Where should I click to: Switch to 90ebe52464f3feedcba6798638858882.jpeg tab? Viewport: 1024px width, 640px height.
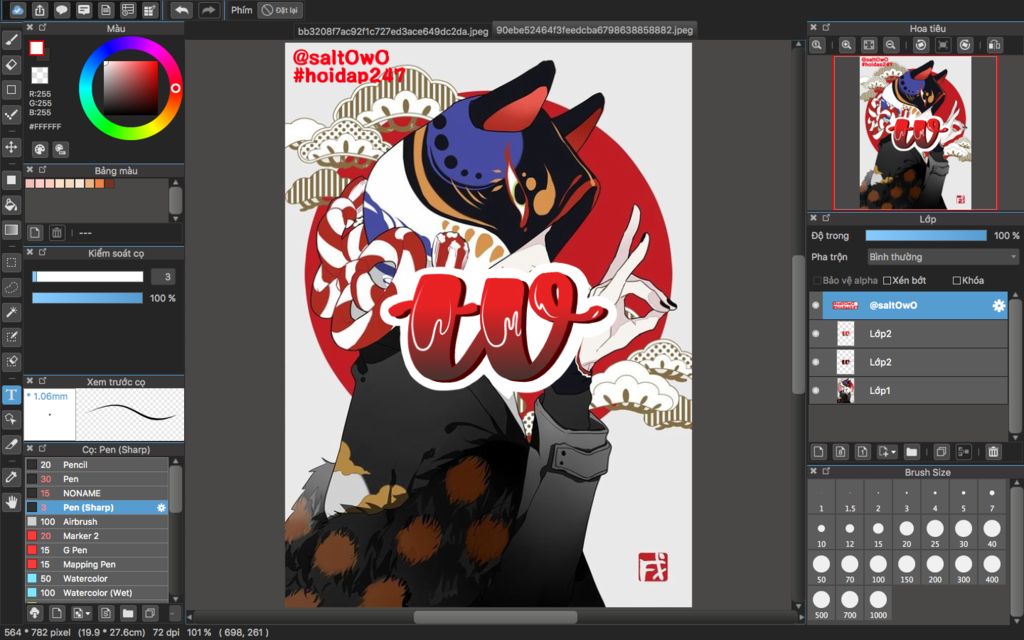pos(594,30)
